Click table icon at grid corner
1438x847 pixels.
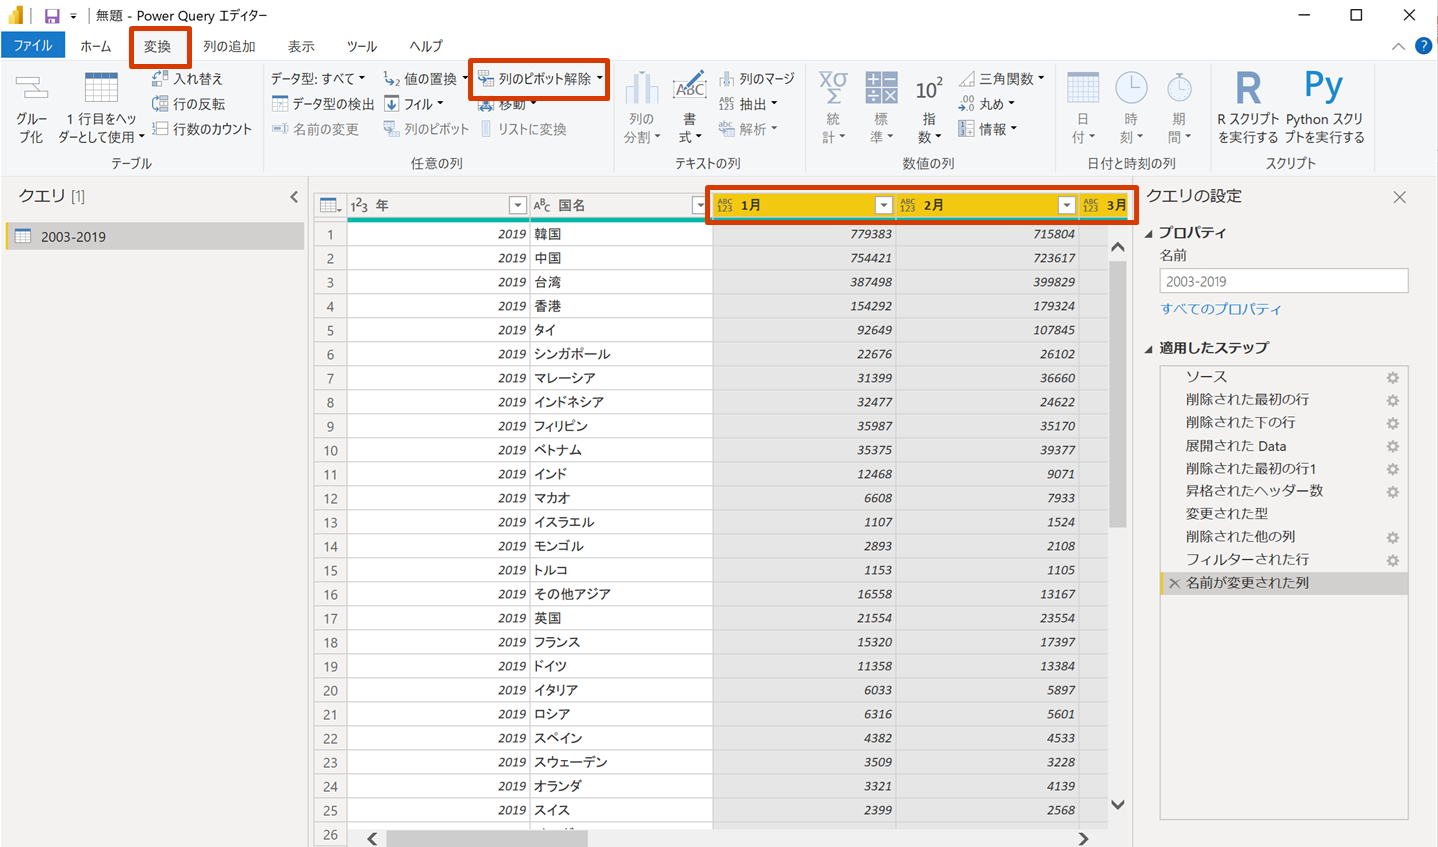tap(329, 205)
